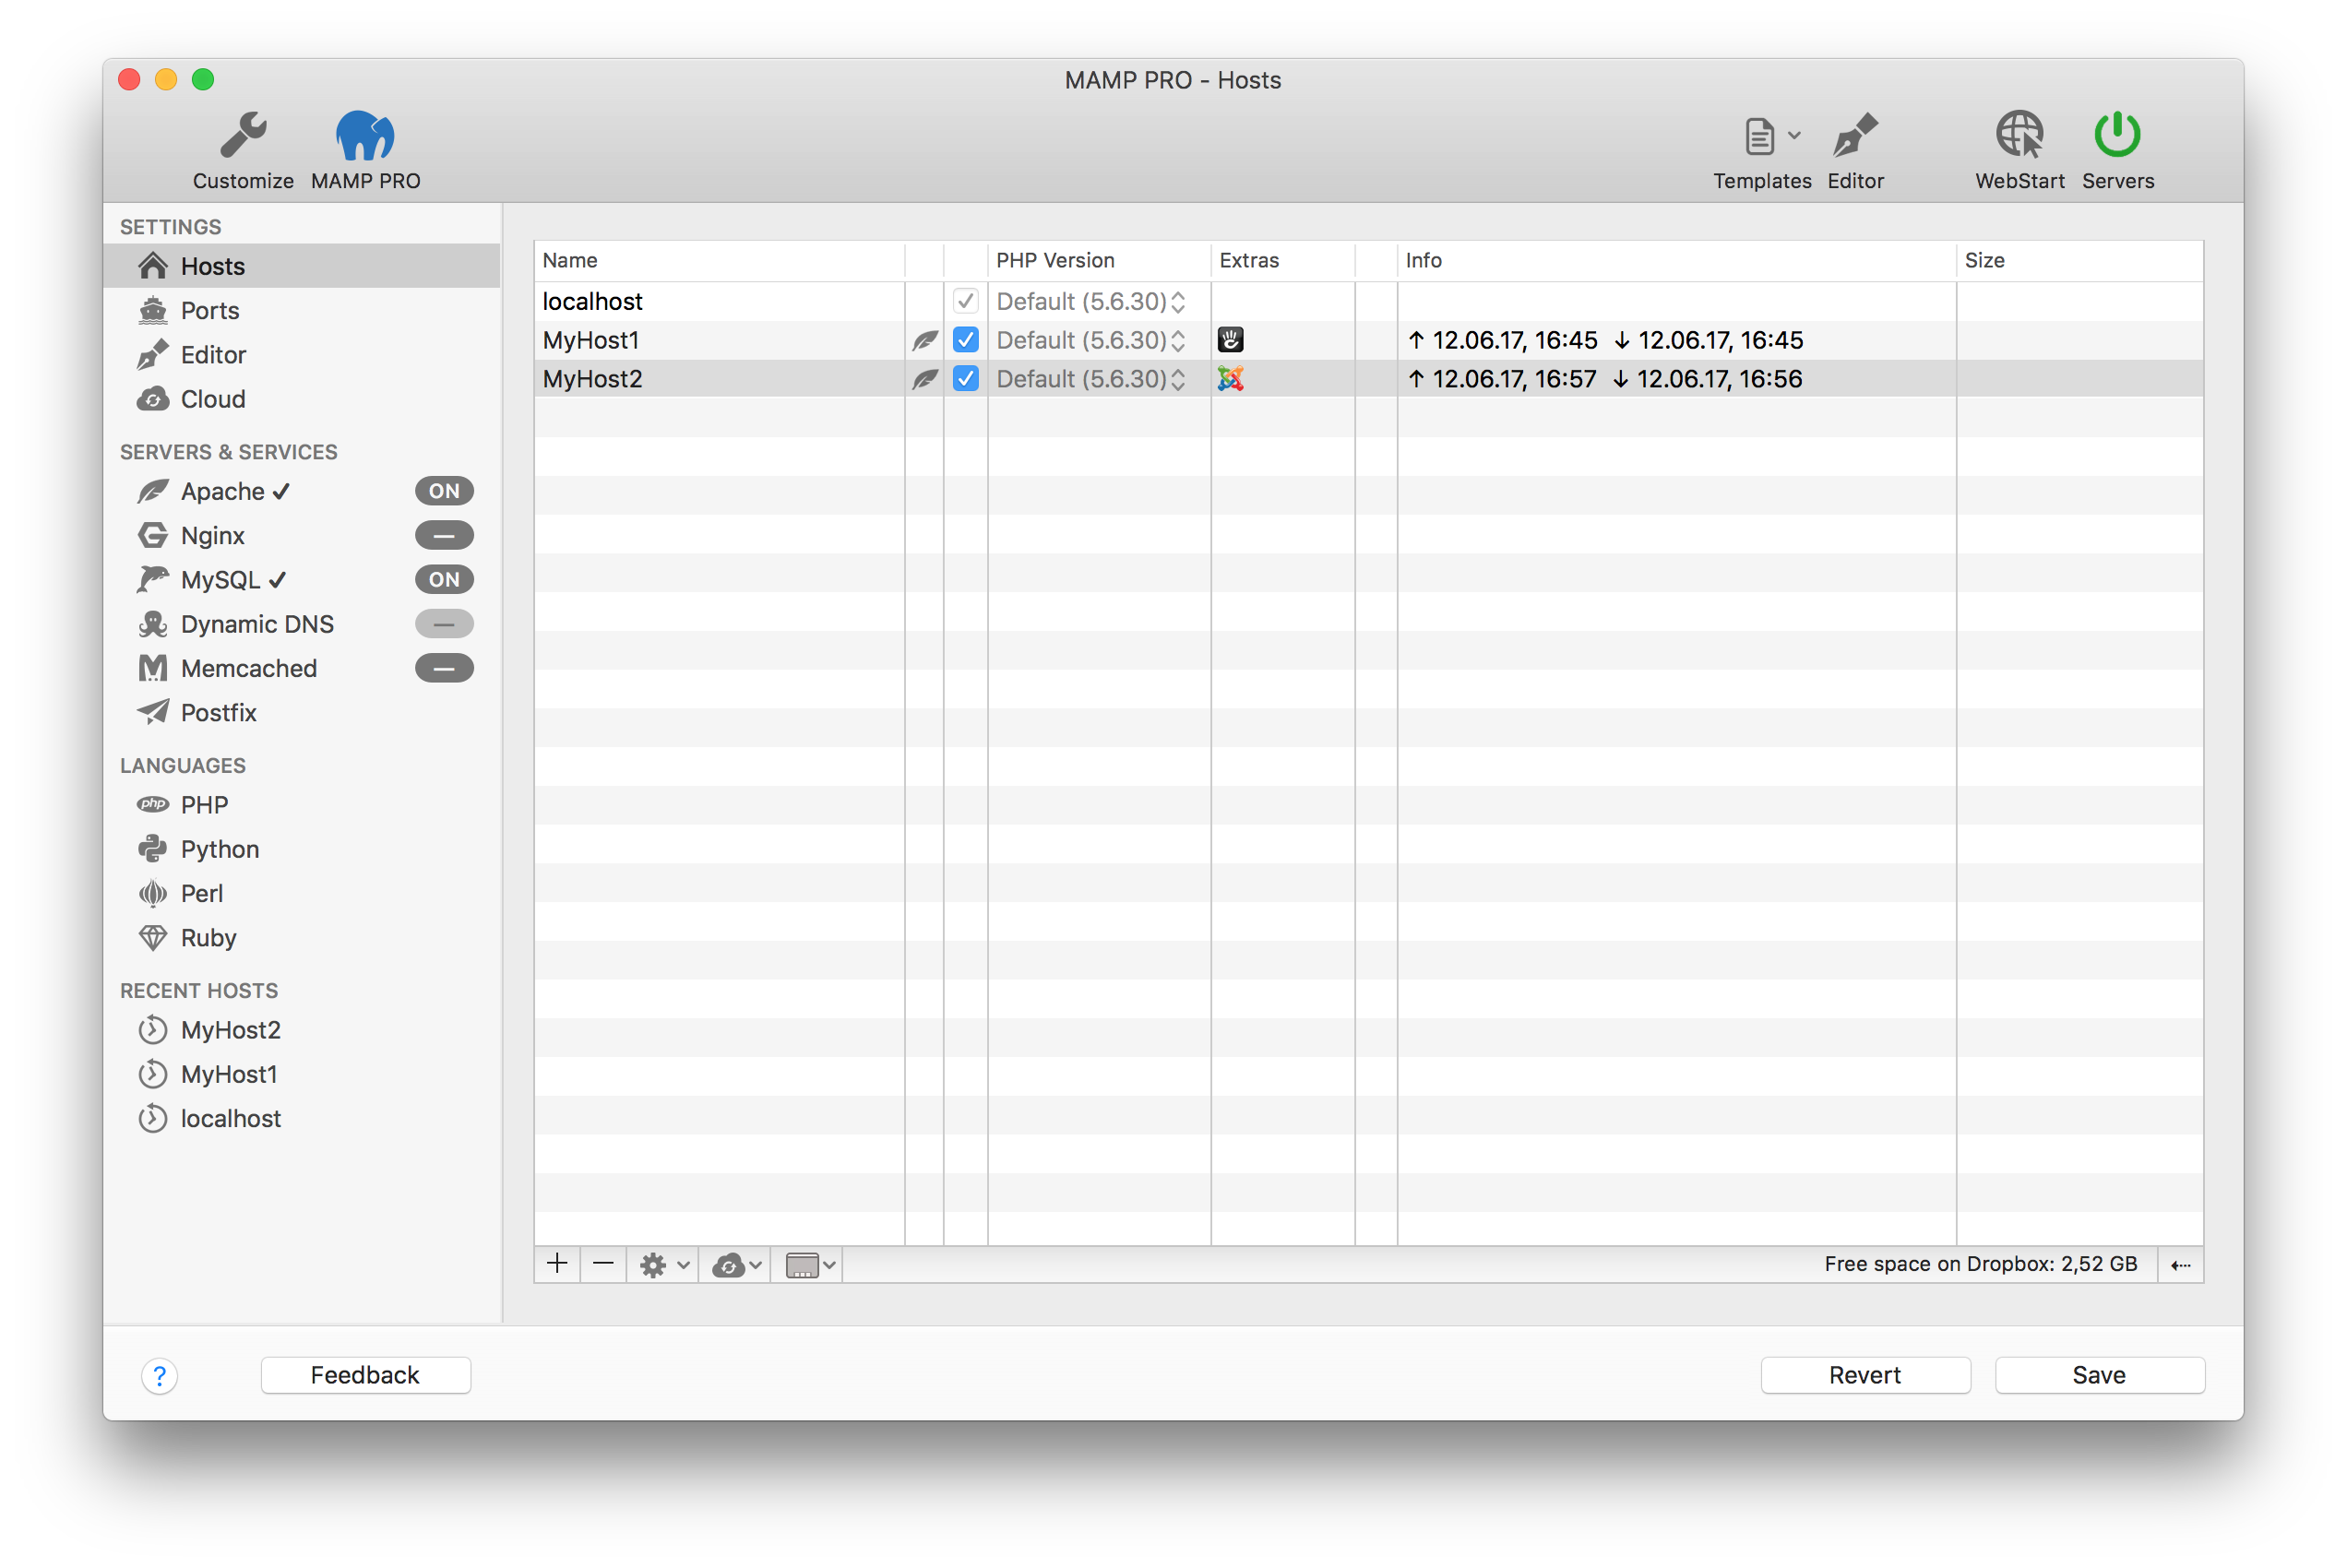
Task: Click the Feedback button
Action: [x=365, y=1375]
